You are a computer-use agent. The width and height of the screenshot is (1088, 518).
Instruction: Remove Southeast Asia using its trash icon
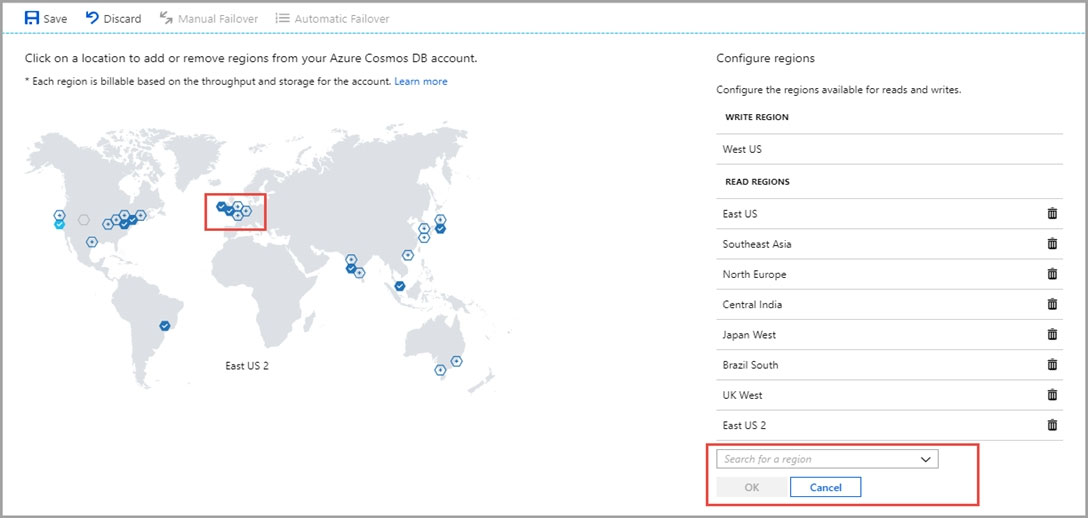coord(1052,243)
